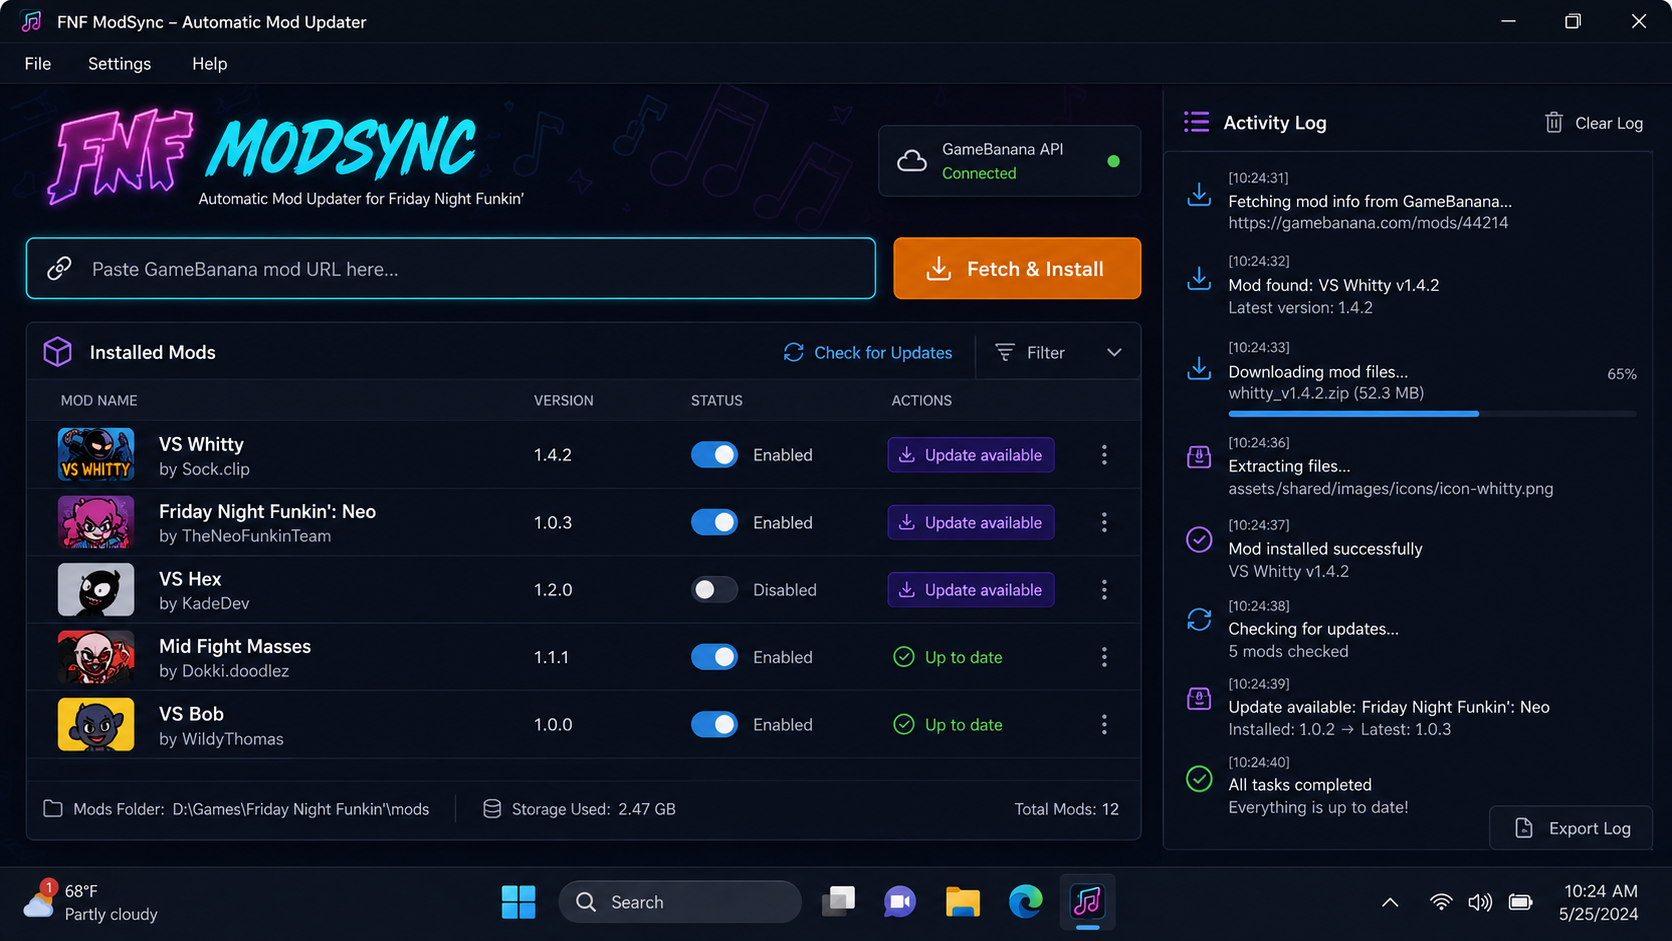The width and height of the screenshot is (1672, 941).
Task: Open File Explorer from the taskbar
Action: [962, 902]
